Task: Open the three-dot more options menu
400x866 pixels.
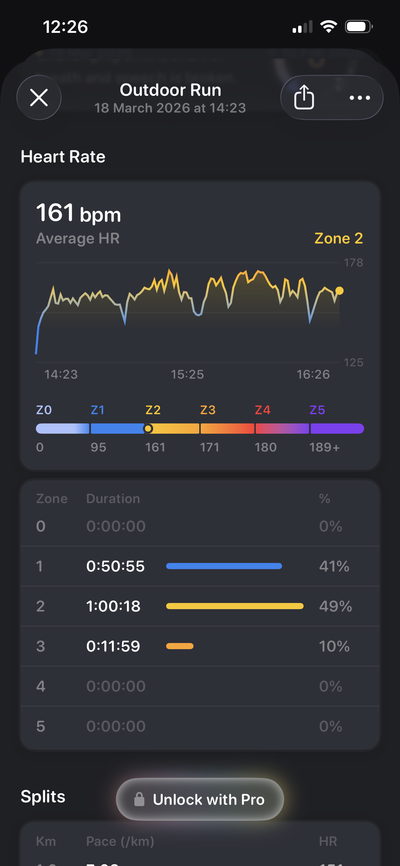Action: [360, 98]
